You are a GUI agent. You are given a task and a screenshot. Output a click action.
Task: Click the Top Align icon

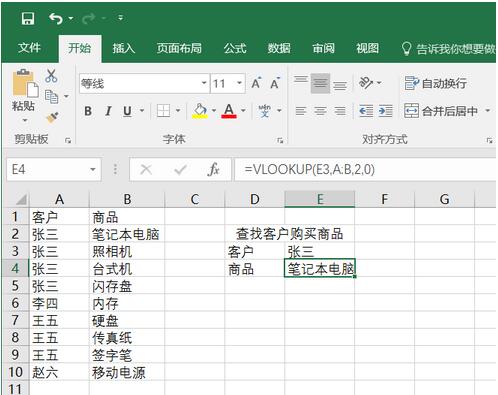point(301,80)
